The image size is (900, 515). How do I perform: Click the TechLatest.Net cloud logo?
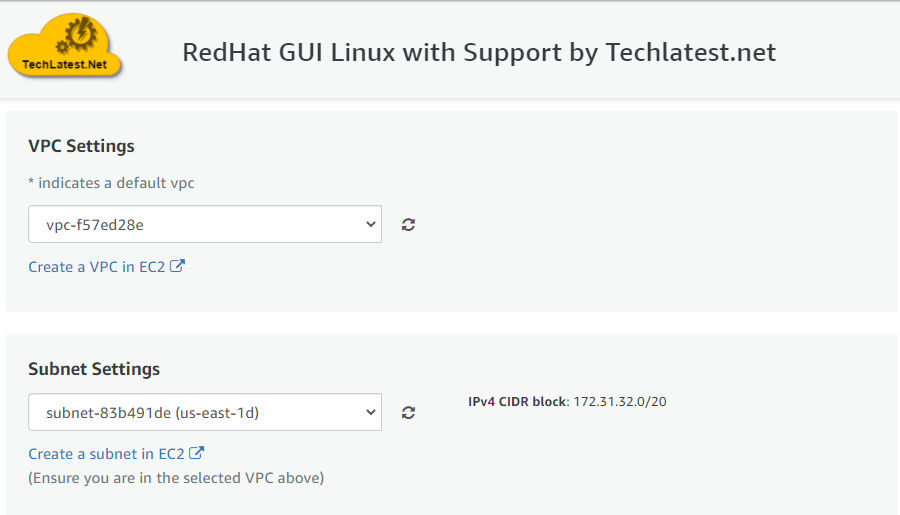(64, 47)
